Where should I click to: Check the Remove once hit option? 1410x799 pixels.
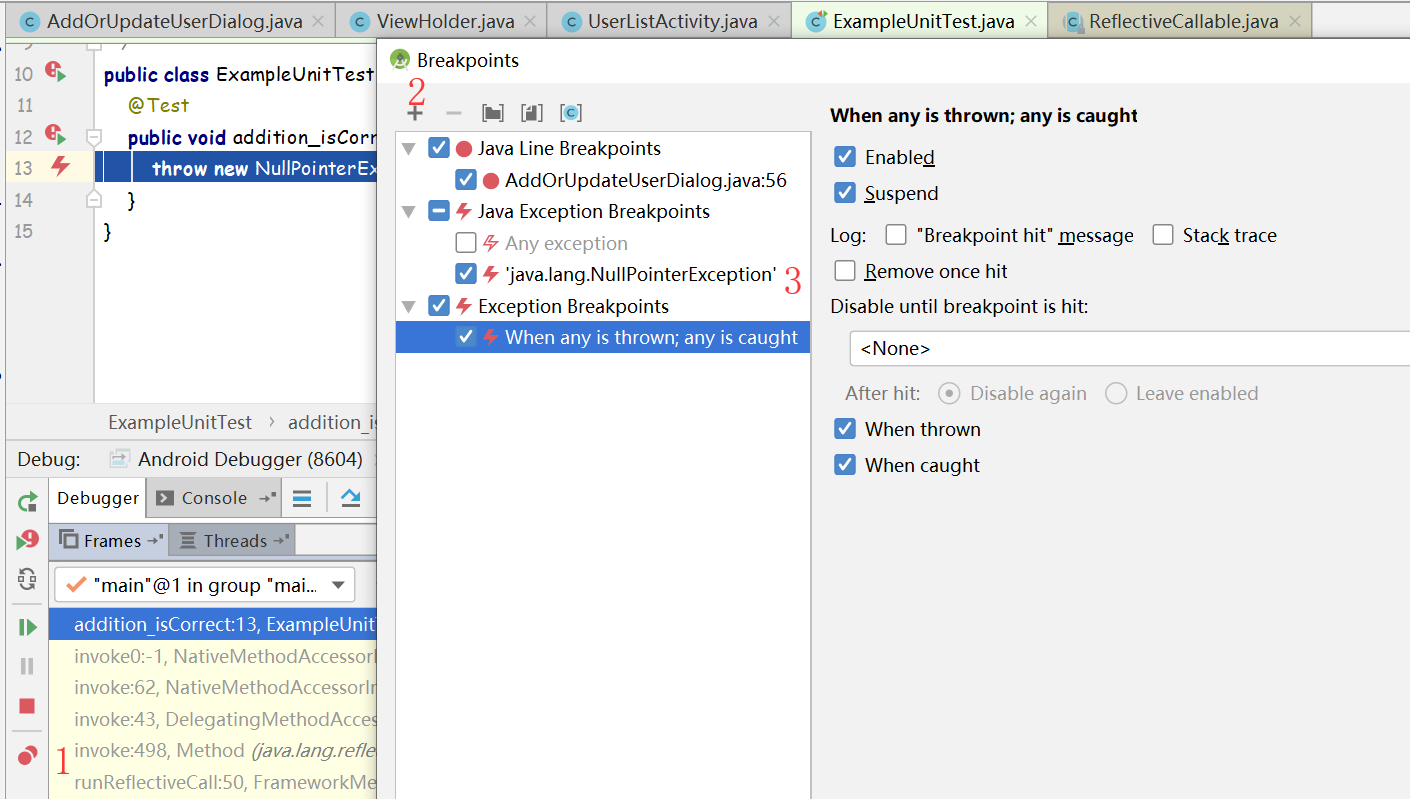tap(845, 271)
